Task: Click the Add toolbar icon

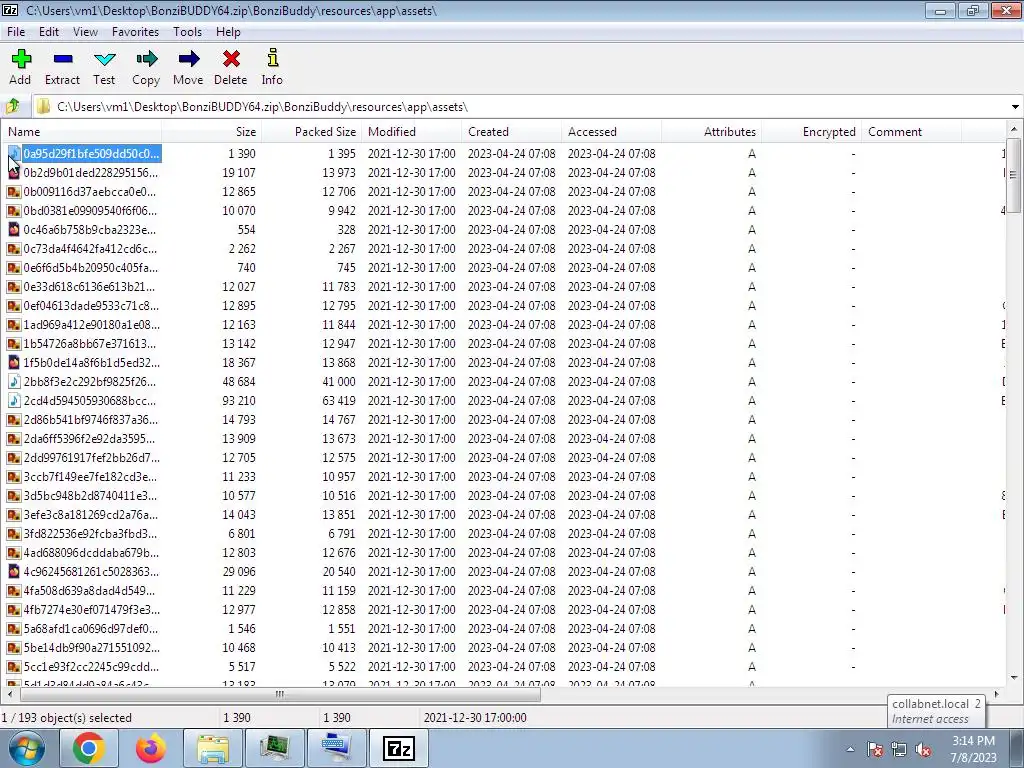Action: pos(21,59)
